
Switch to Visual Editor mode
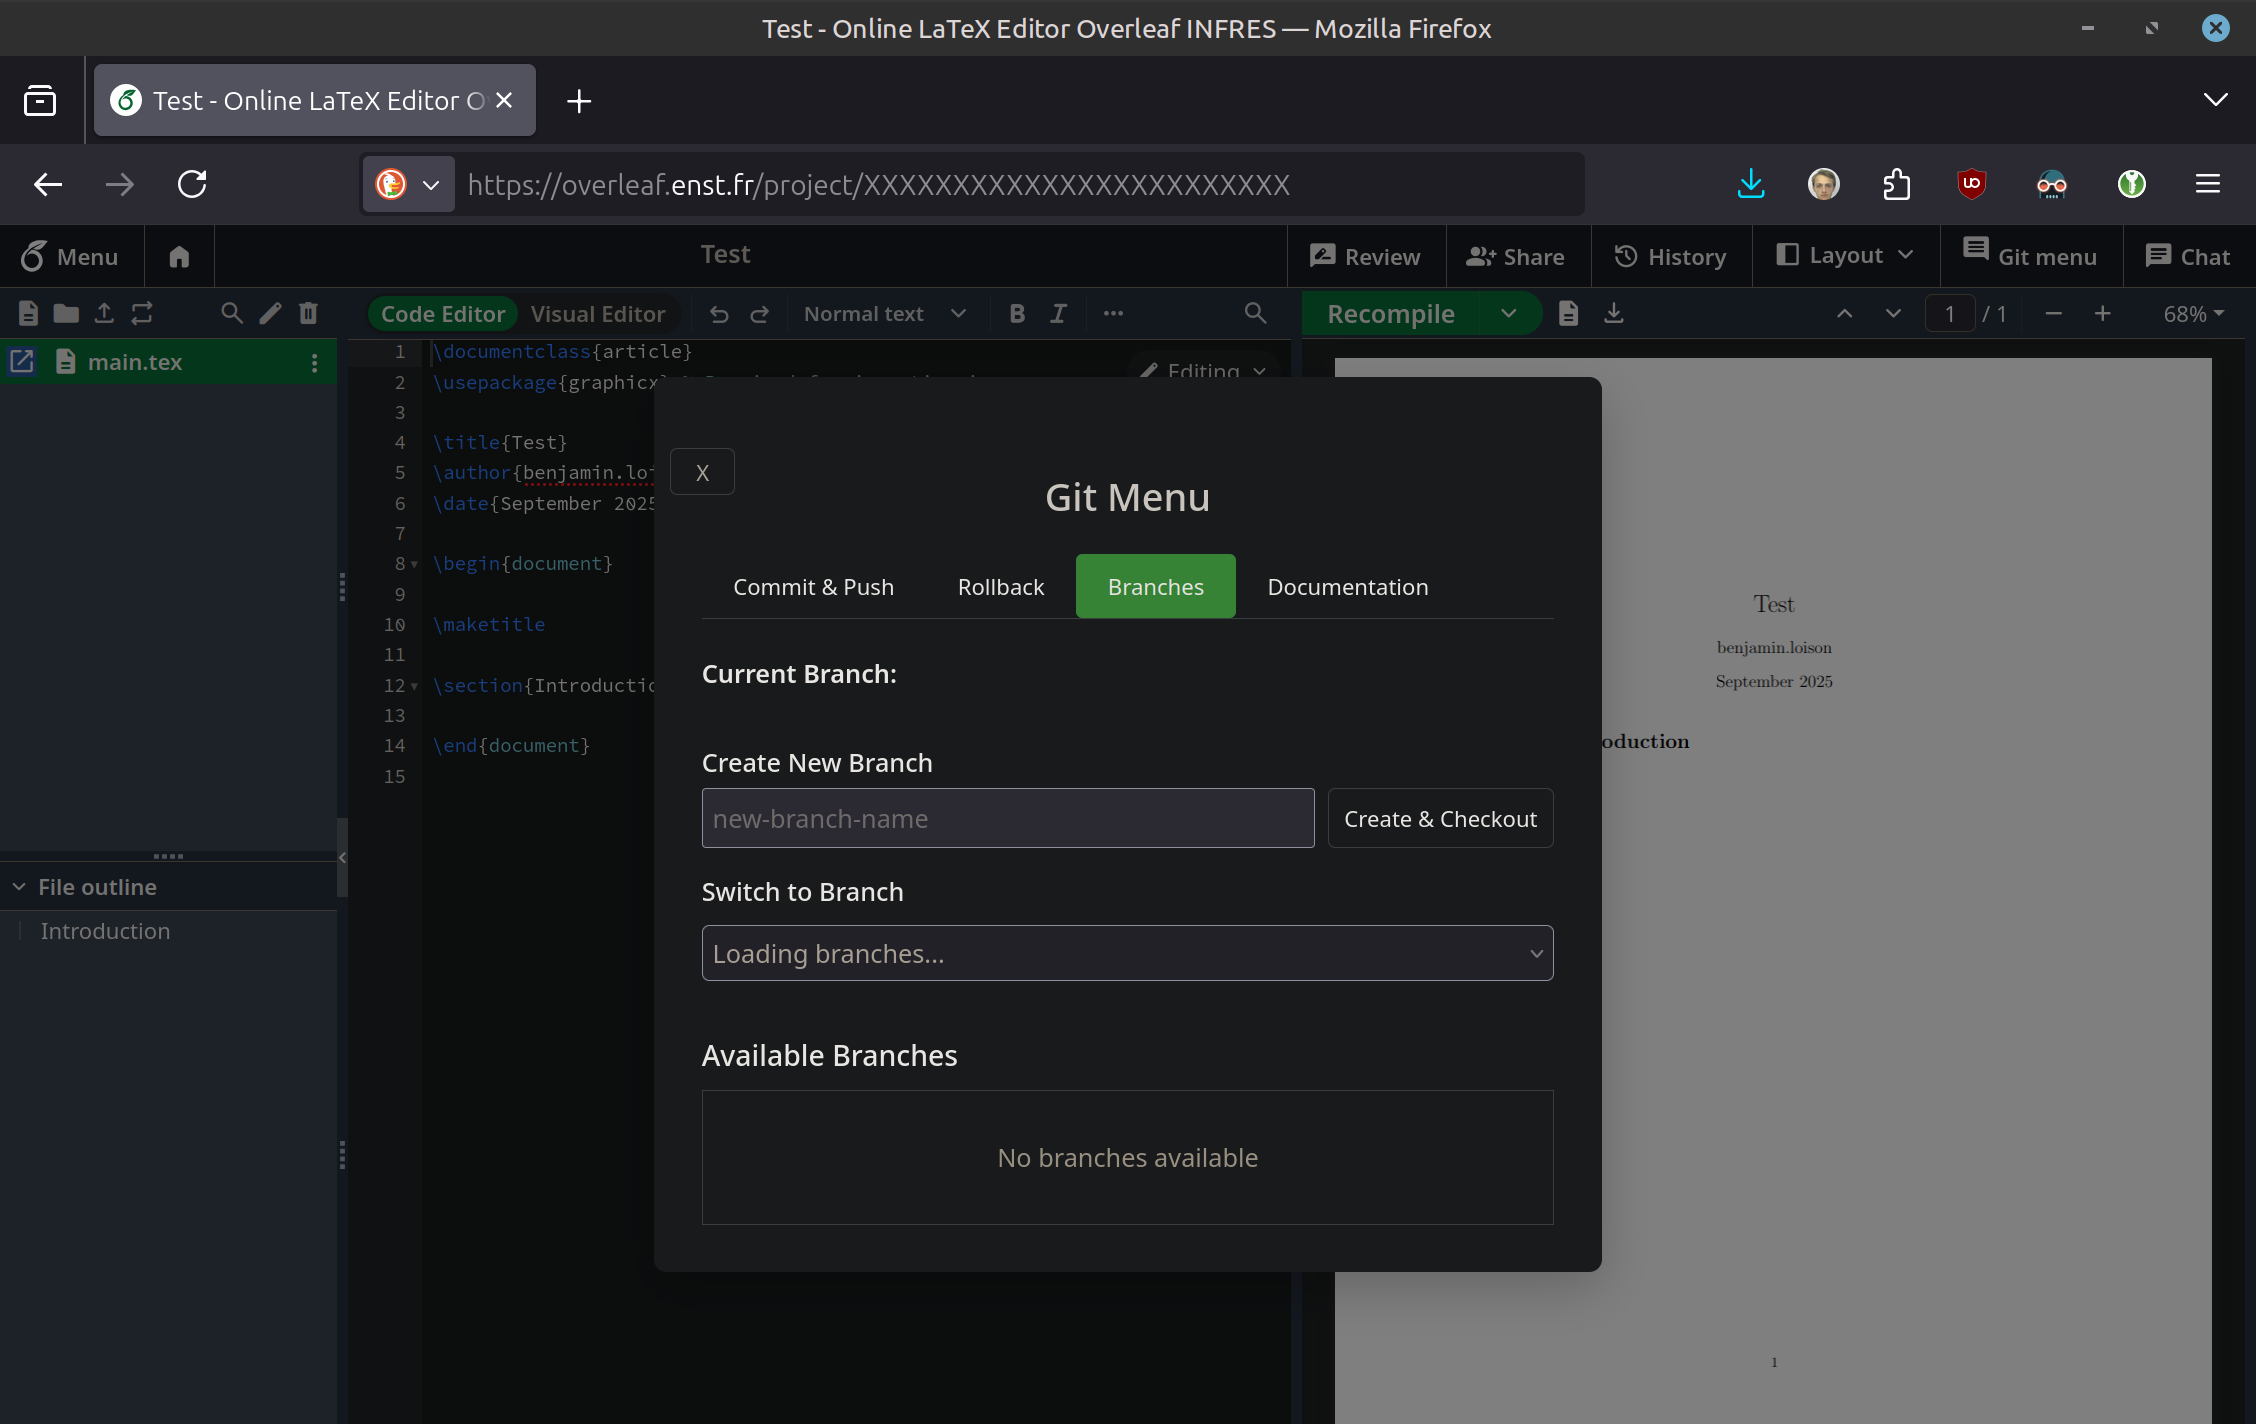tap(597, 314)
